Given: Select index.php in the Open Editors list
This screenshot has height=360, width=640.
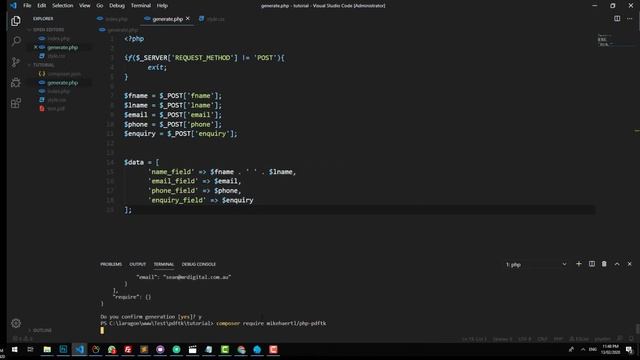Looking at the screenshot, I should pos(58,38).
